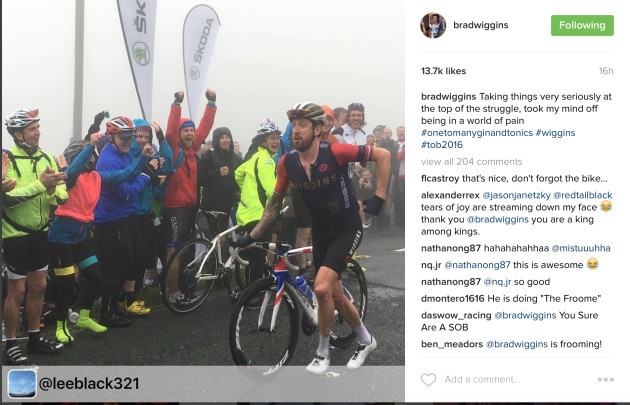Click the @mistuuuhha mention
The image size is (630, 405).
pyautogui.click(x=581, y=248)
